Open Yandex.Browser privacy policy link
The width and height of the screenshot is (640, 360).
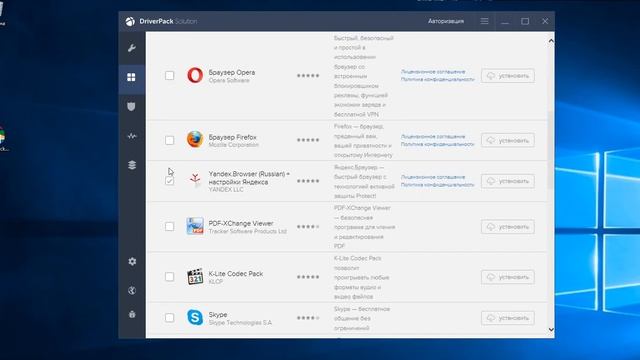click(x=438, y=185)
